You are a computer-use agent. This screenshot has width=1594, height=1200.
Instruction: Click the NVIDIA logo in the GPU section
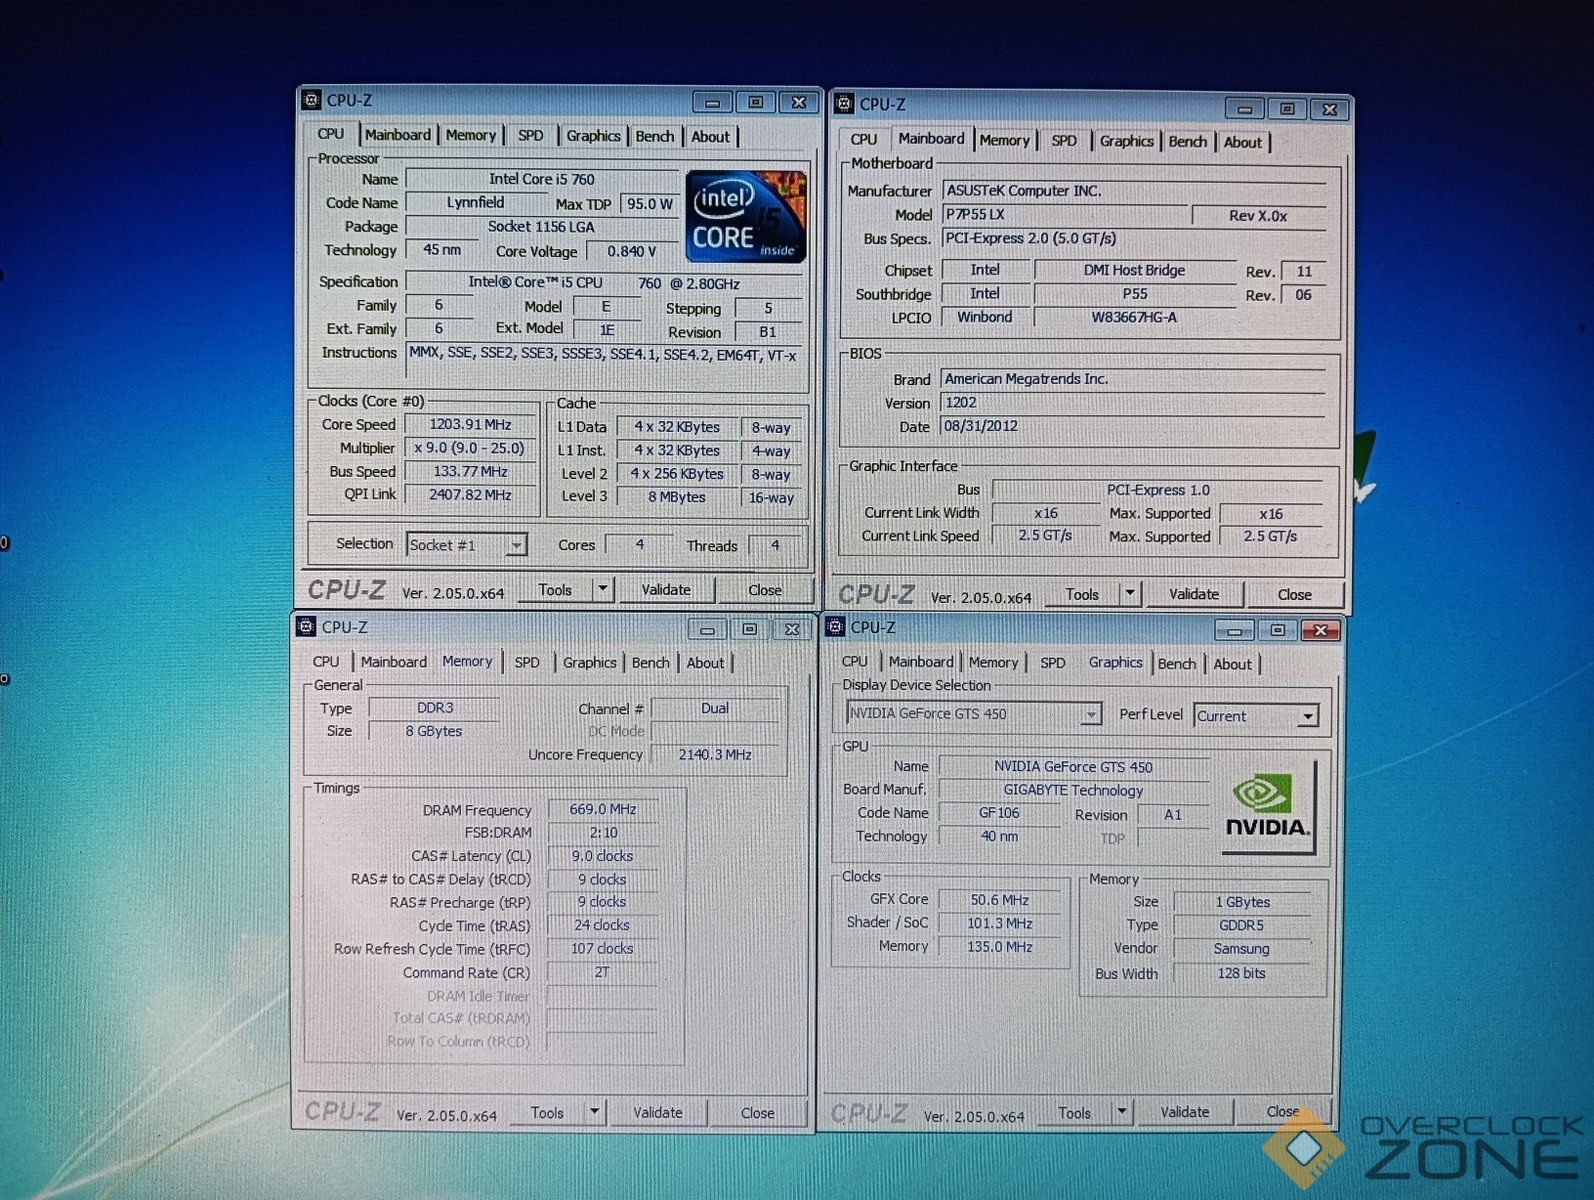click(x=1267, y=807)
